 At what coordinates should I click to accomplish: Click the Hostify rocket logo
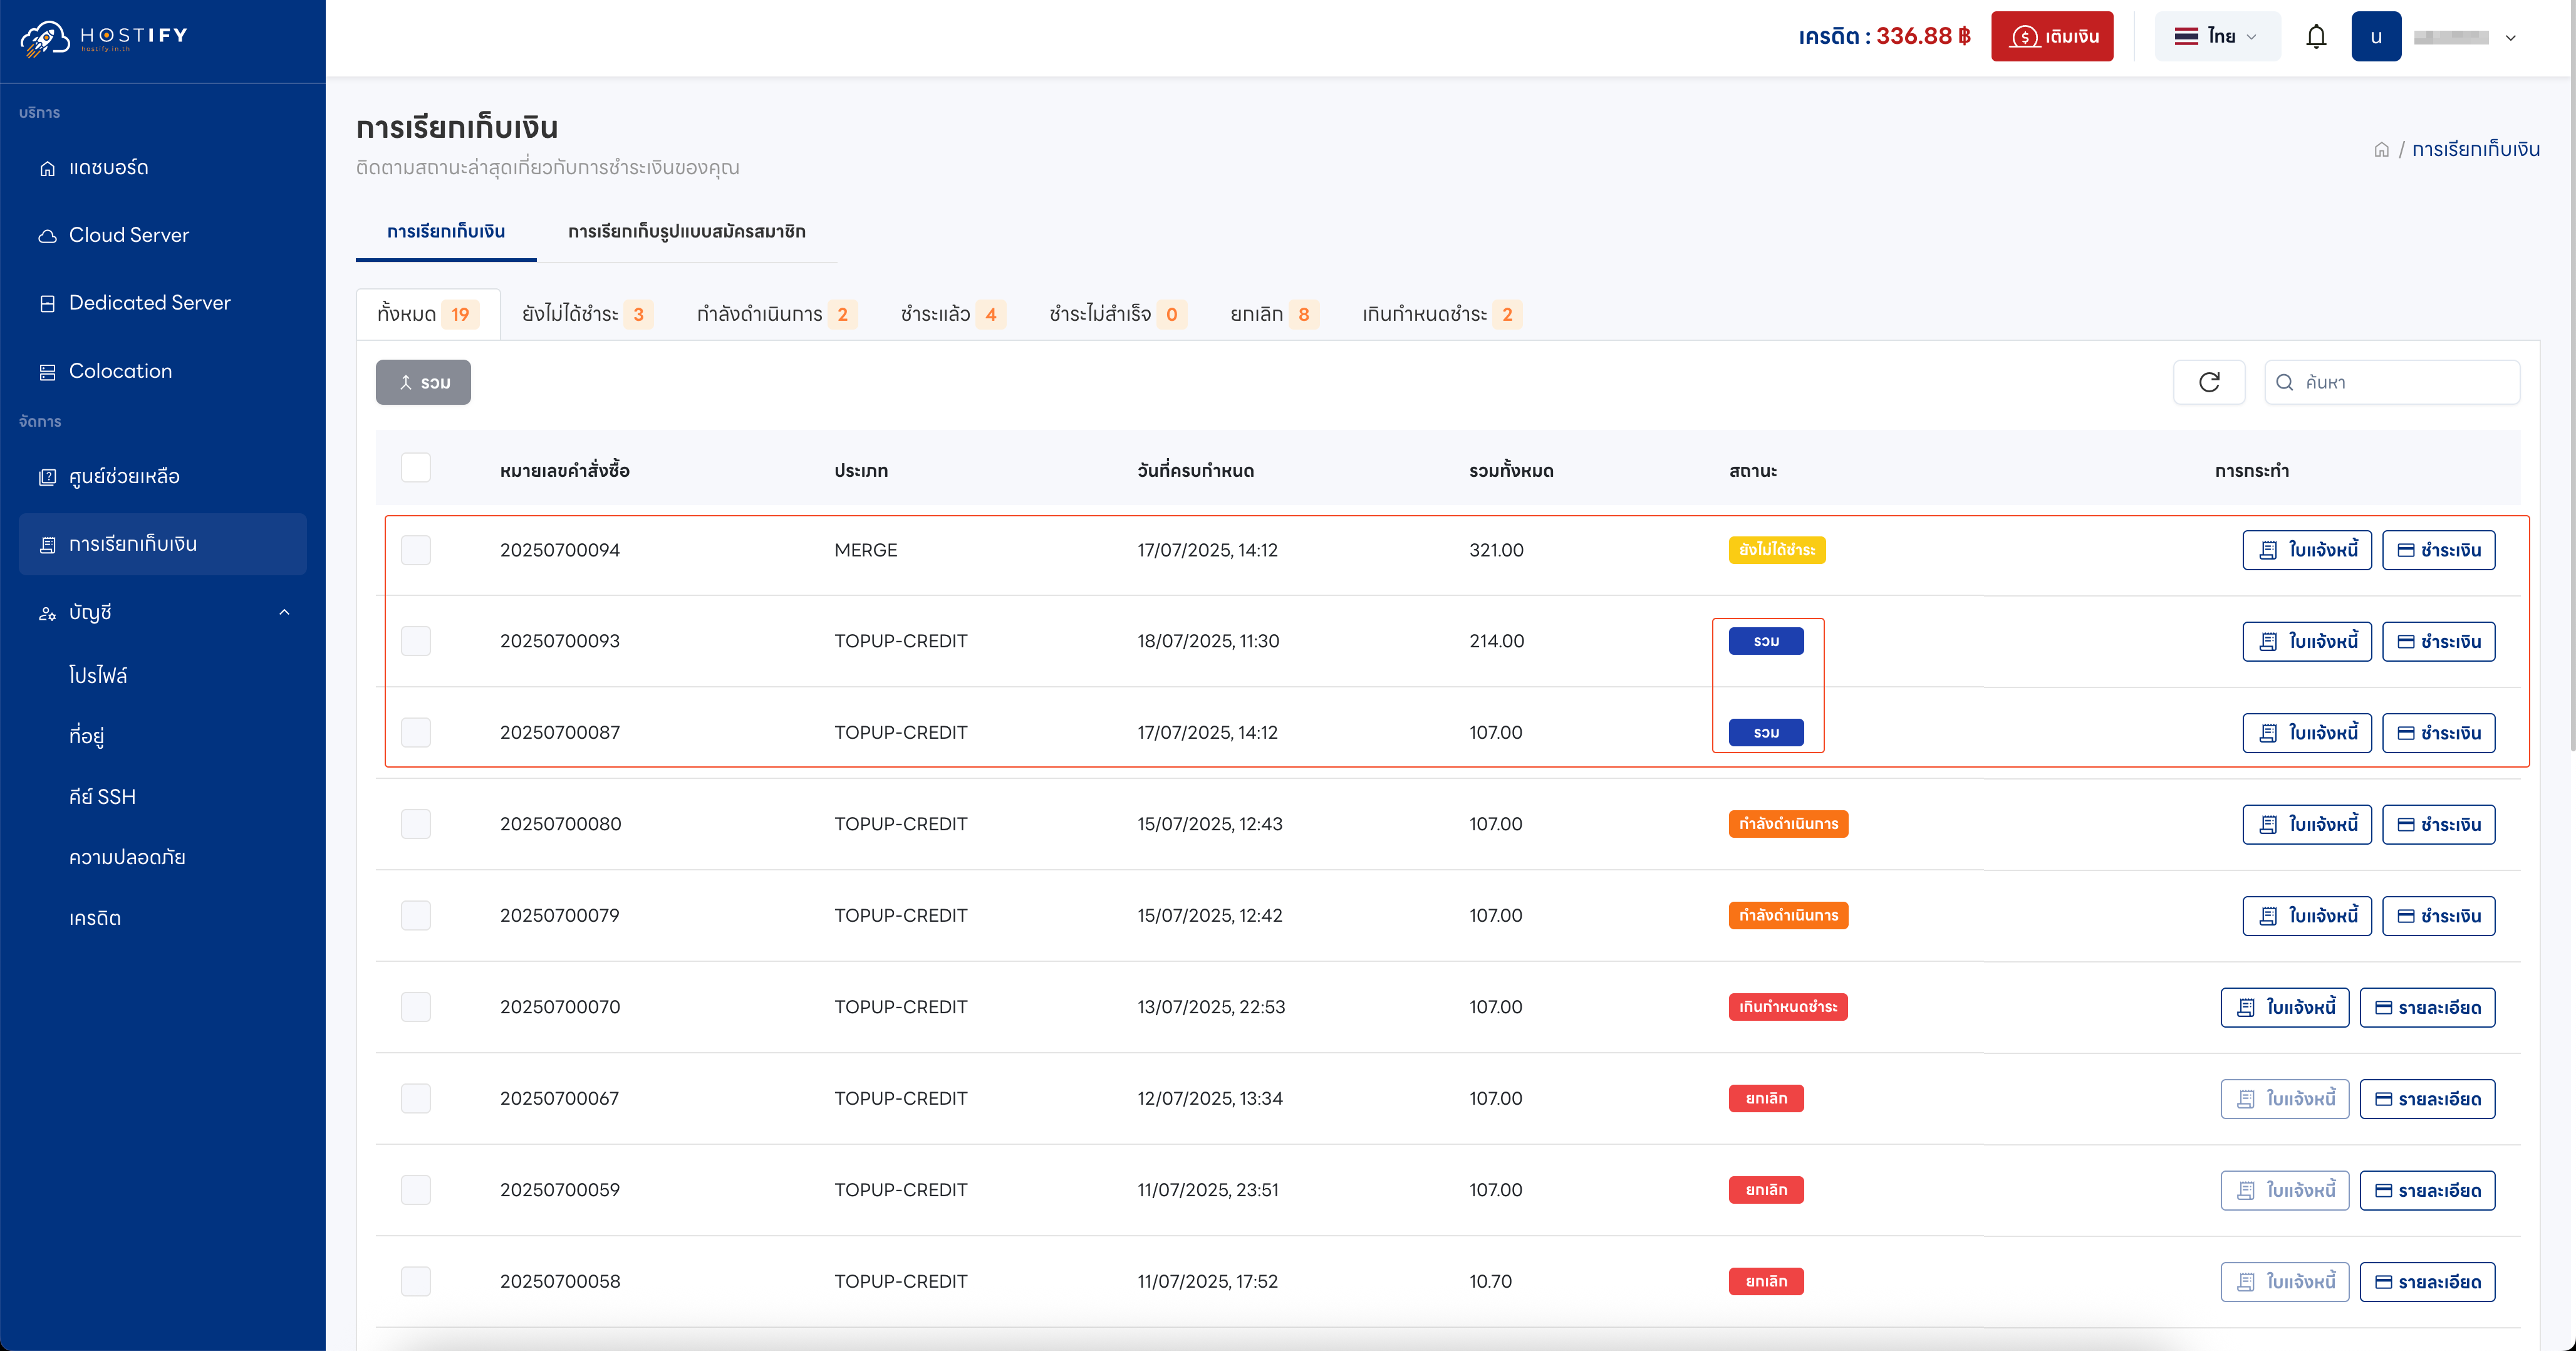[45, 38]
